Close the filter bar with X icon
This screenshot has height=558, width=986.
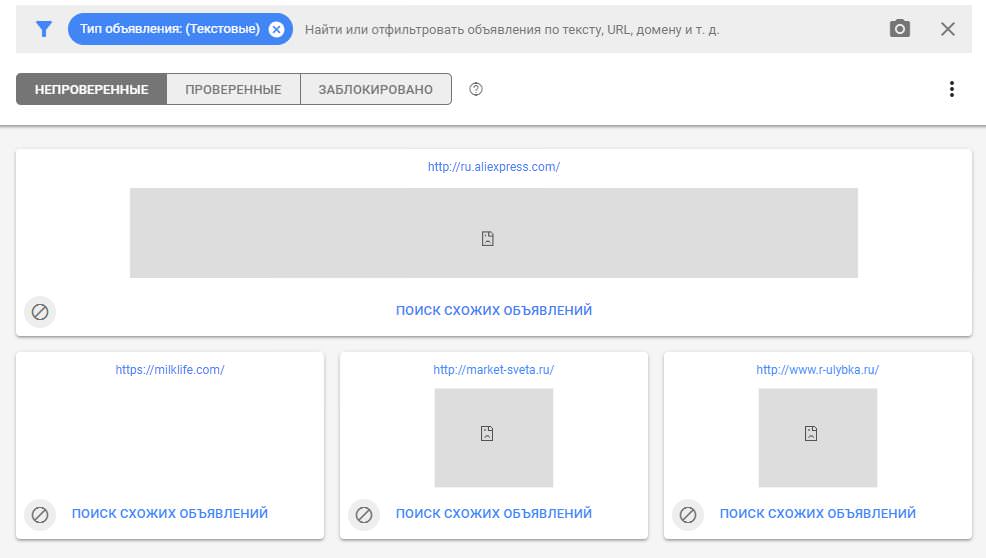click(x=948, y=29)
